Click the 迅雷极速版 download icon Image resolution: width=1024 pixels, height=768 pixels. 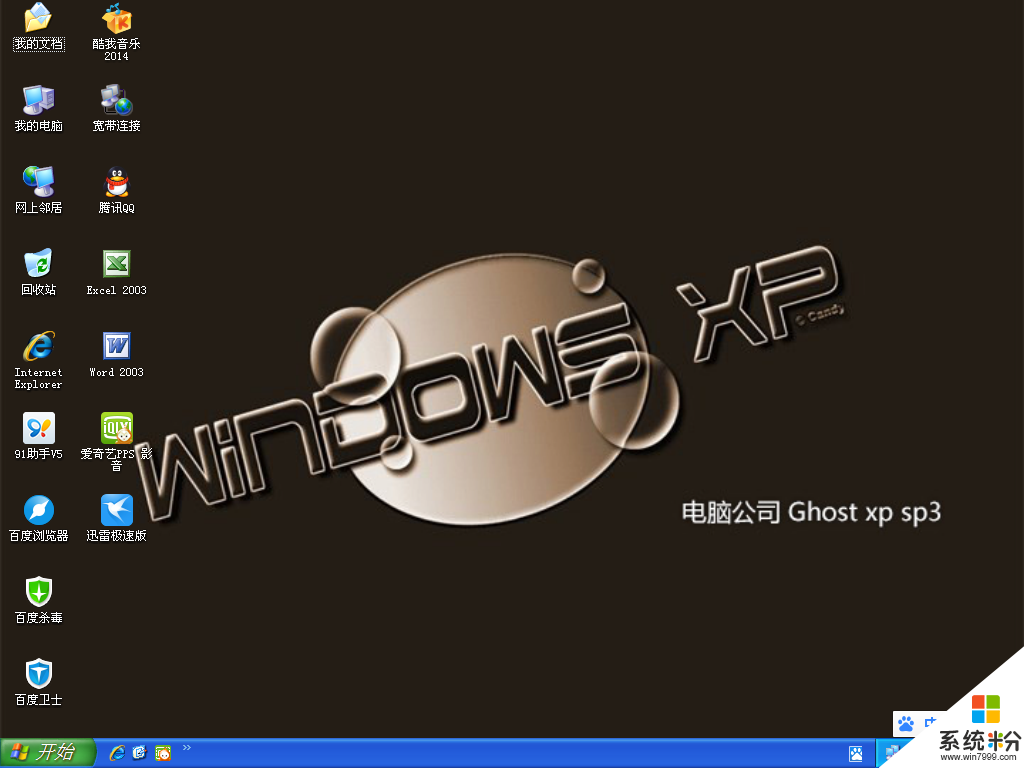pos(117,510)
